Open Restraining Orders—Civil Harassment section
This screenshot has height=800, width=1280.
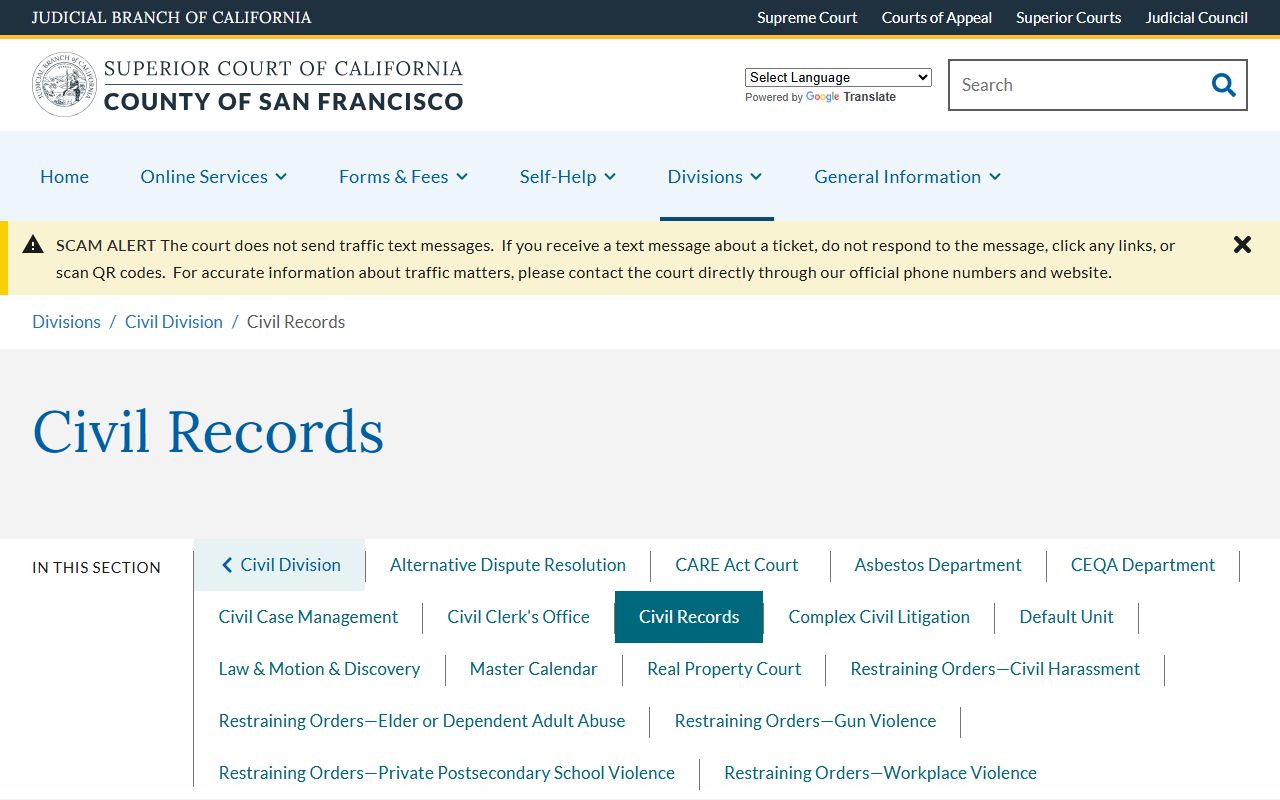[995, 669]
